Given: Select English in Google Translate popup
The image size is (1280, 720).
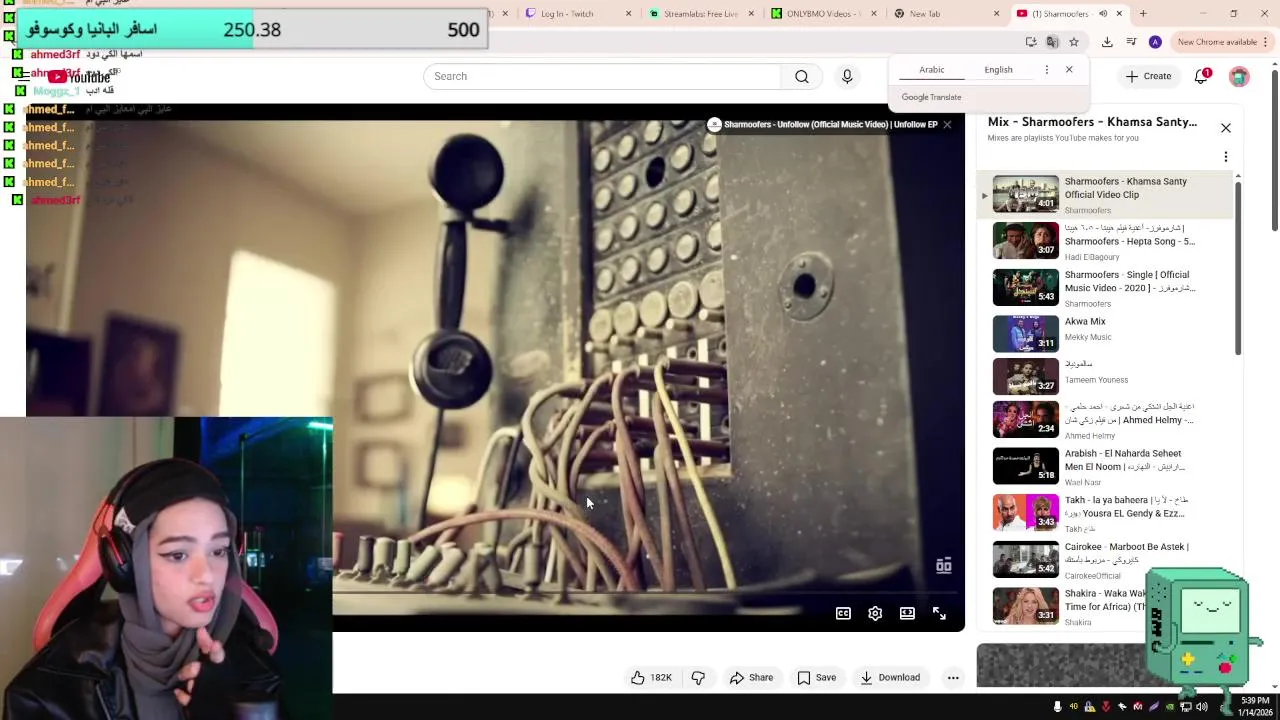Looking at the screenshot, I should (x=998, y=70).
